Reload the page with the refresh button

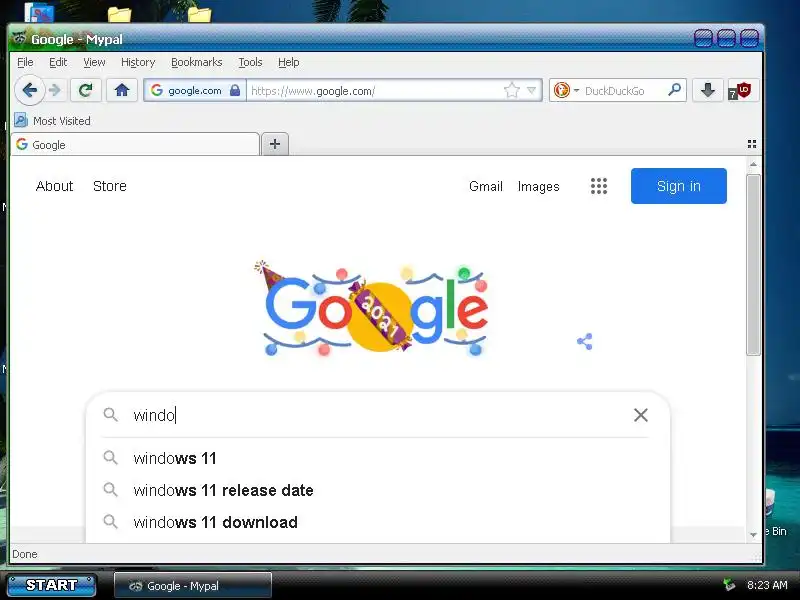85,91
